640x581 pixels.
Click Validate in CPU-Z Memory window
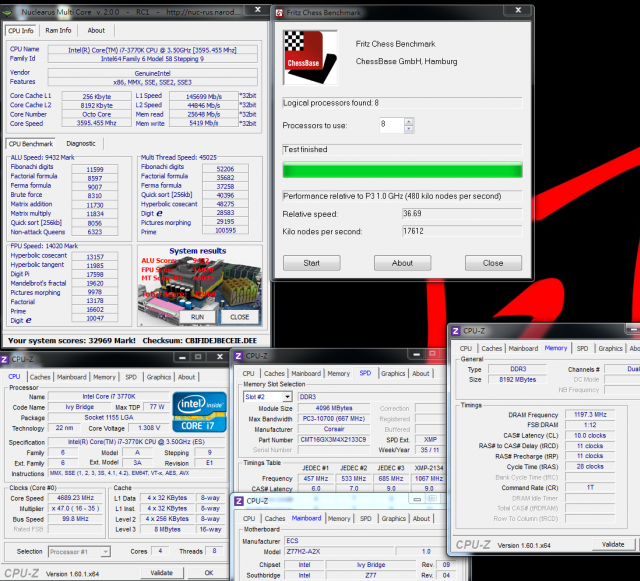click(613, 544)
